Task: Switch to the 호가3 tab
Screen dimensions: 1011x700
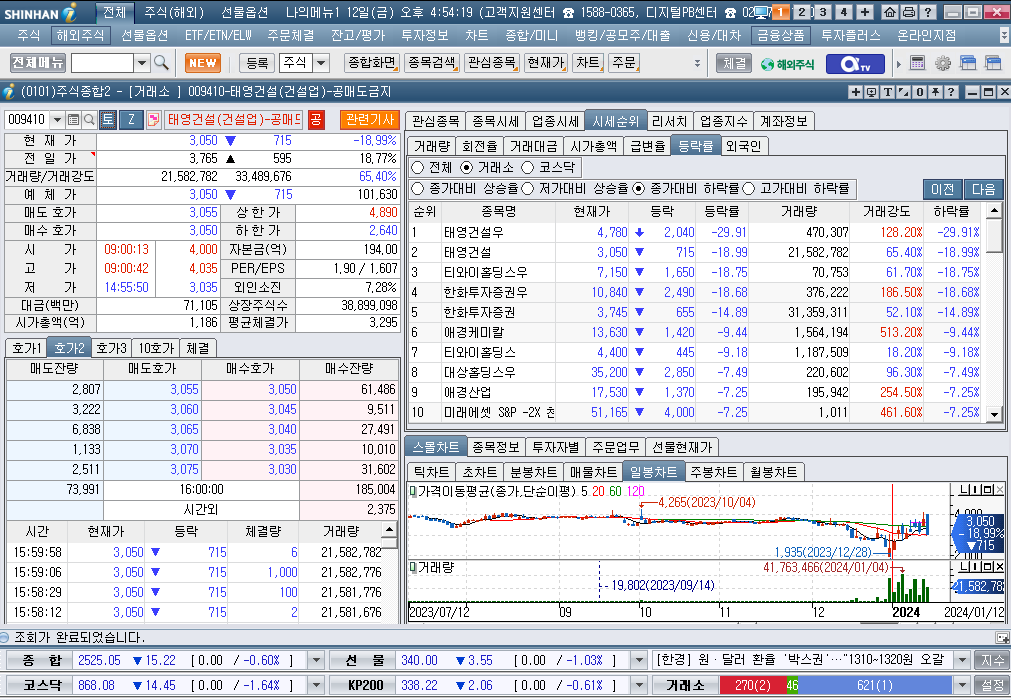Action: (112, 348)
